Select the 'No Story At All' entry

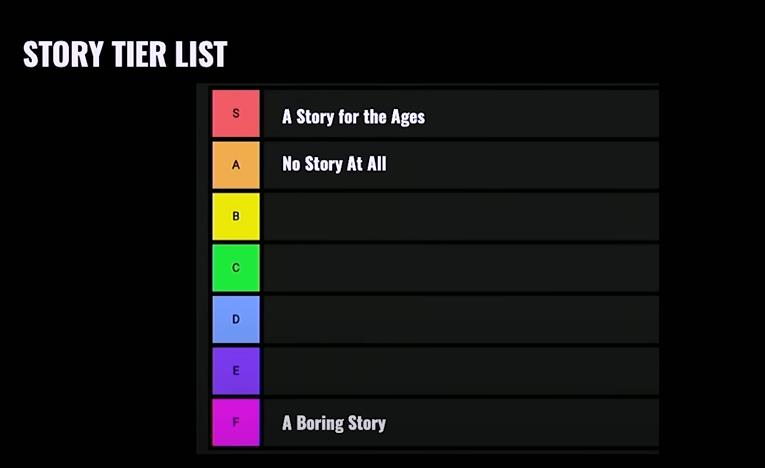click(x=334, y=163)
